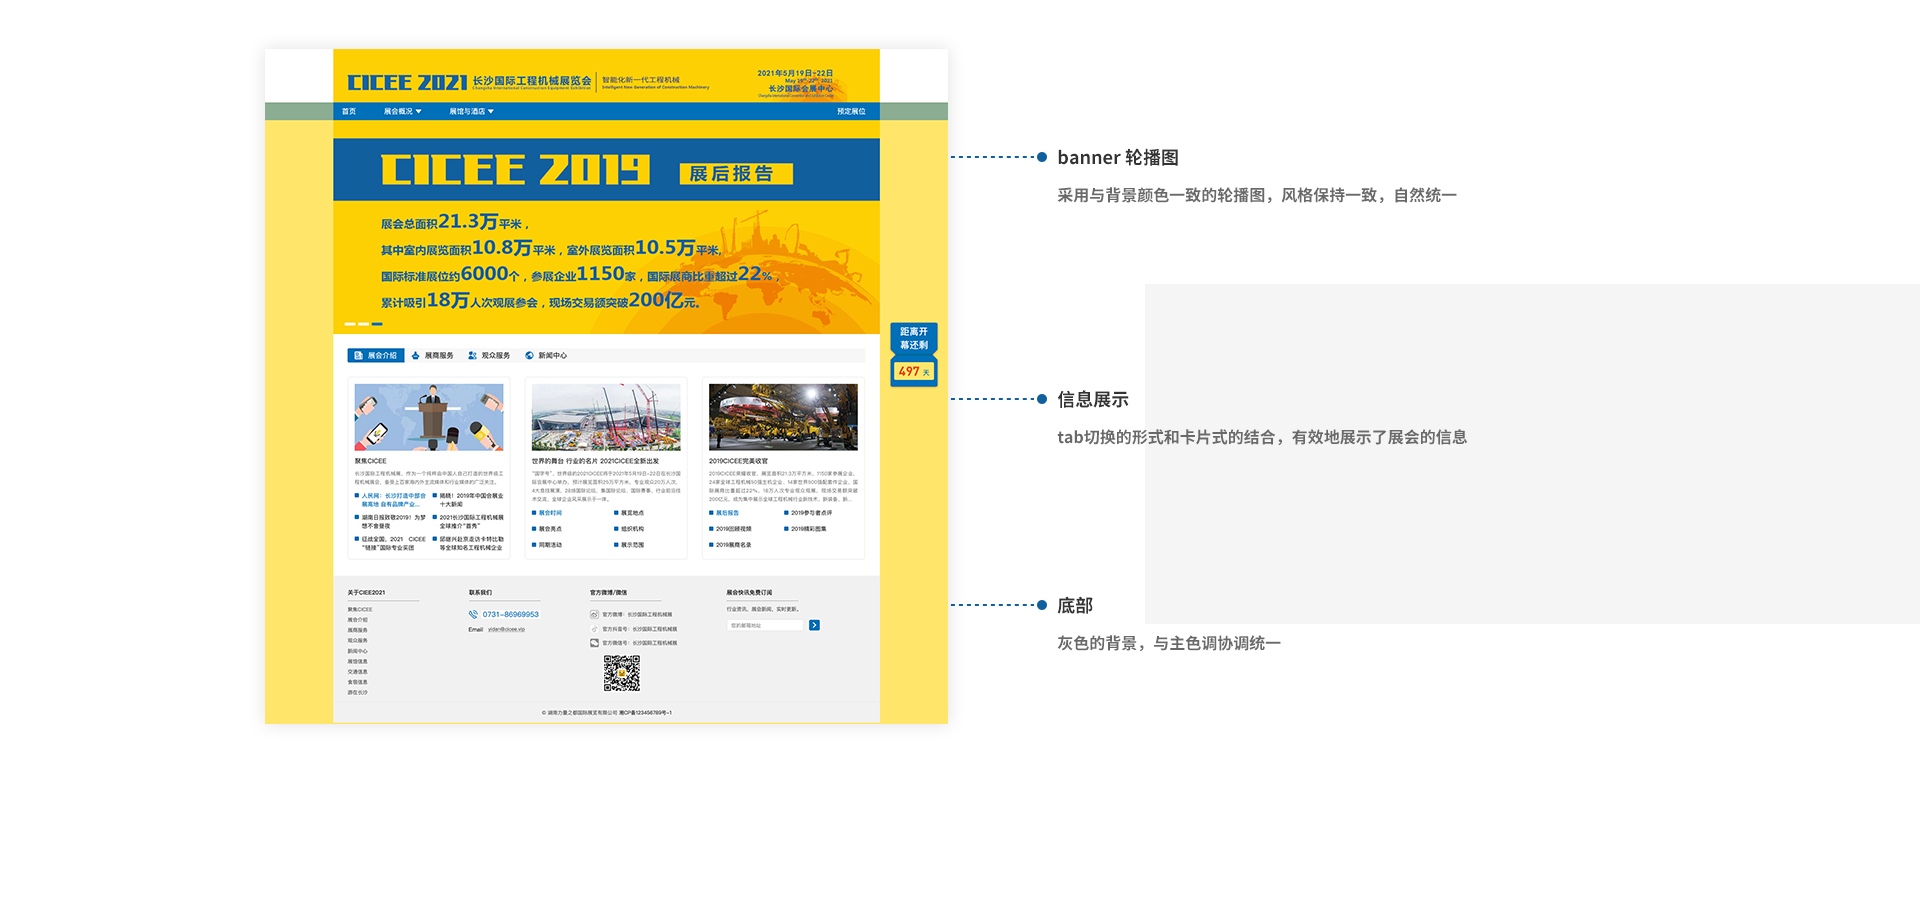
Task: Click the footer Email address link
Action: (506, 629)
